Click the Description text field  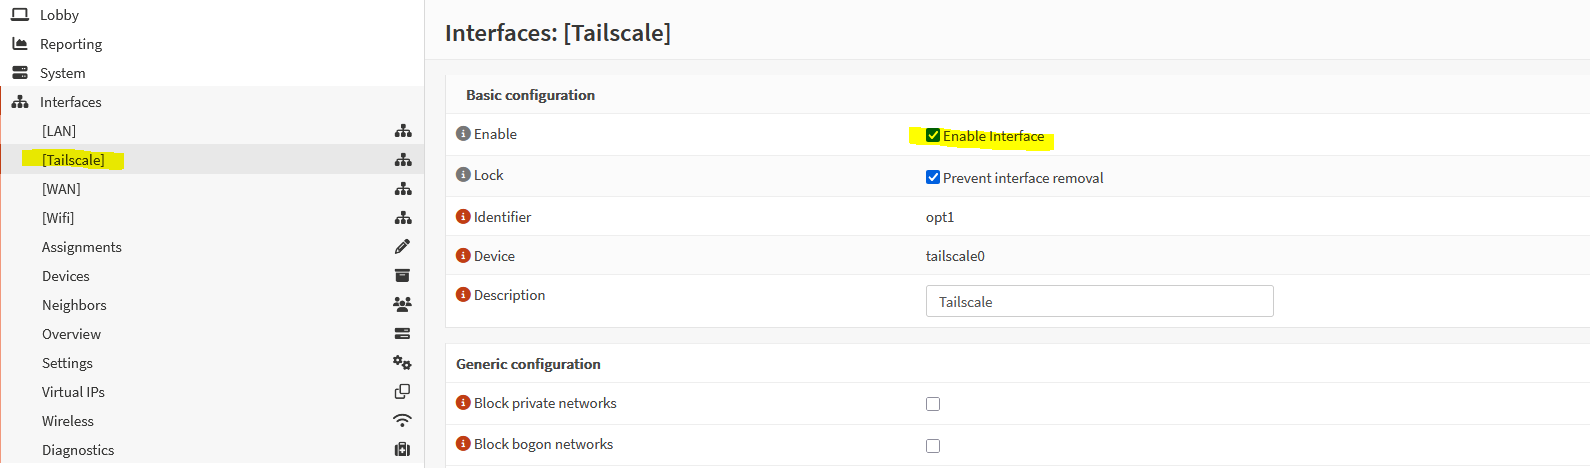point(1099,302)
